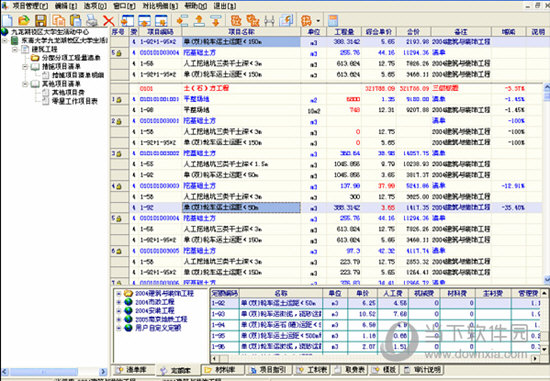Click the 工程量 column header
Viewport: 550px width, 381px height.
pyautogui.click(x=344, y=32)
